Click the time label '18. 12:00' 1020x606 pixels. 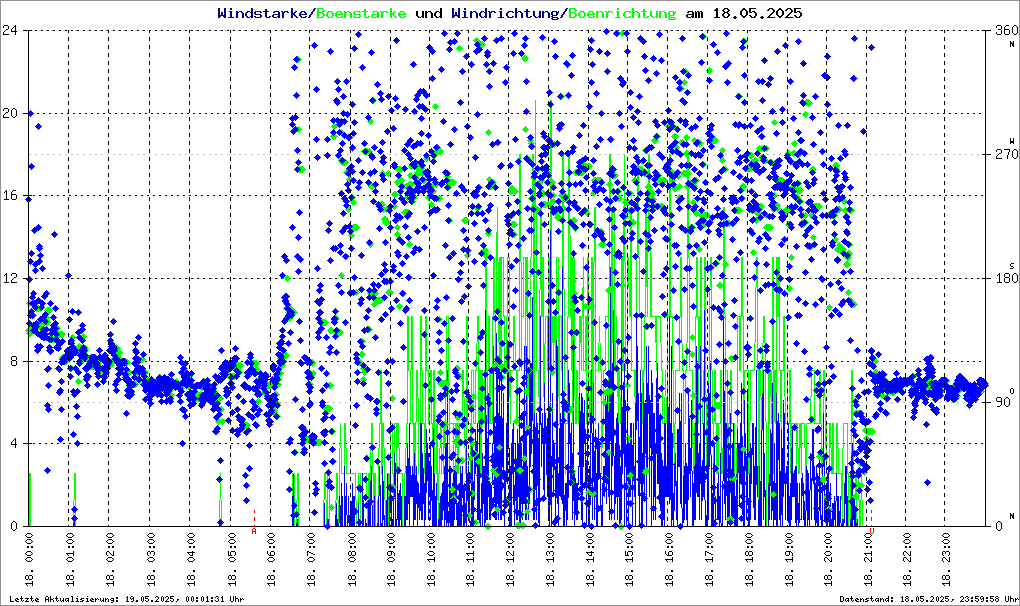[x=511, y=558]
